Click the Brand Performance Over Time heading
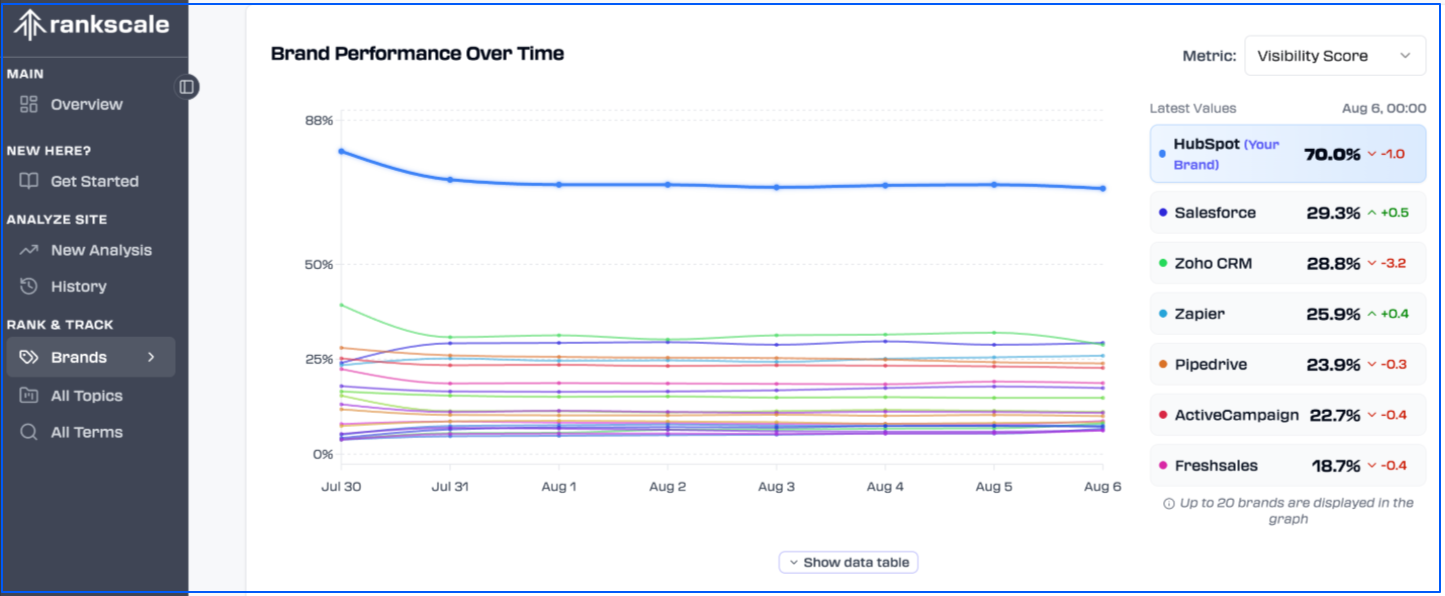This screenshot has height=596, width=1445. pyautogui.click(x=418, y=53)
